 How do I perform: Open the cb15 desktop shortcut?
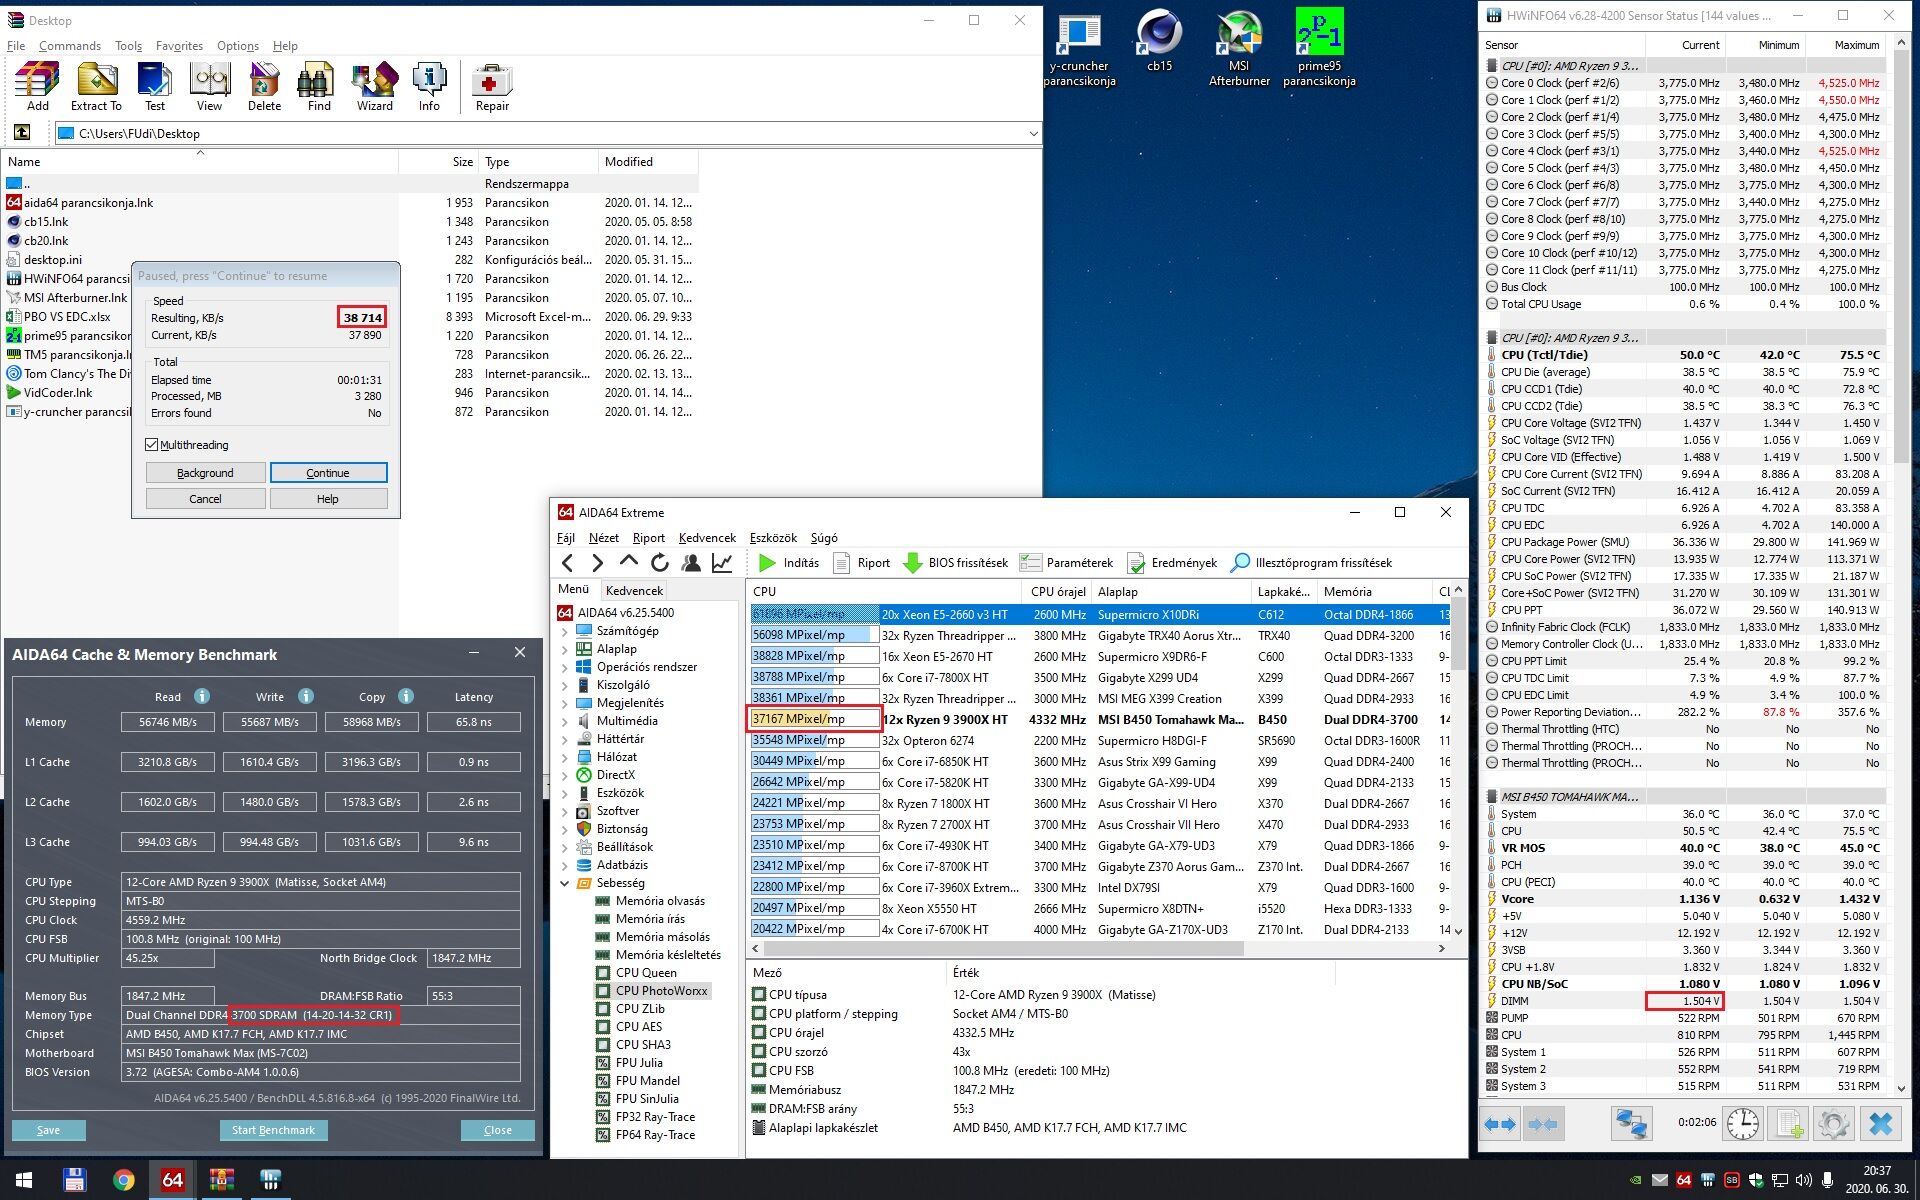click(1159, 42)
